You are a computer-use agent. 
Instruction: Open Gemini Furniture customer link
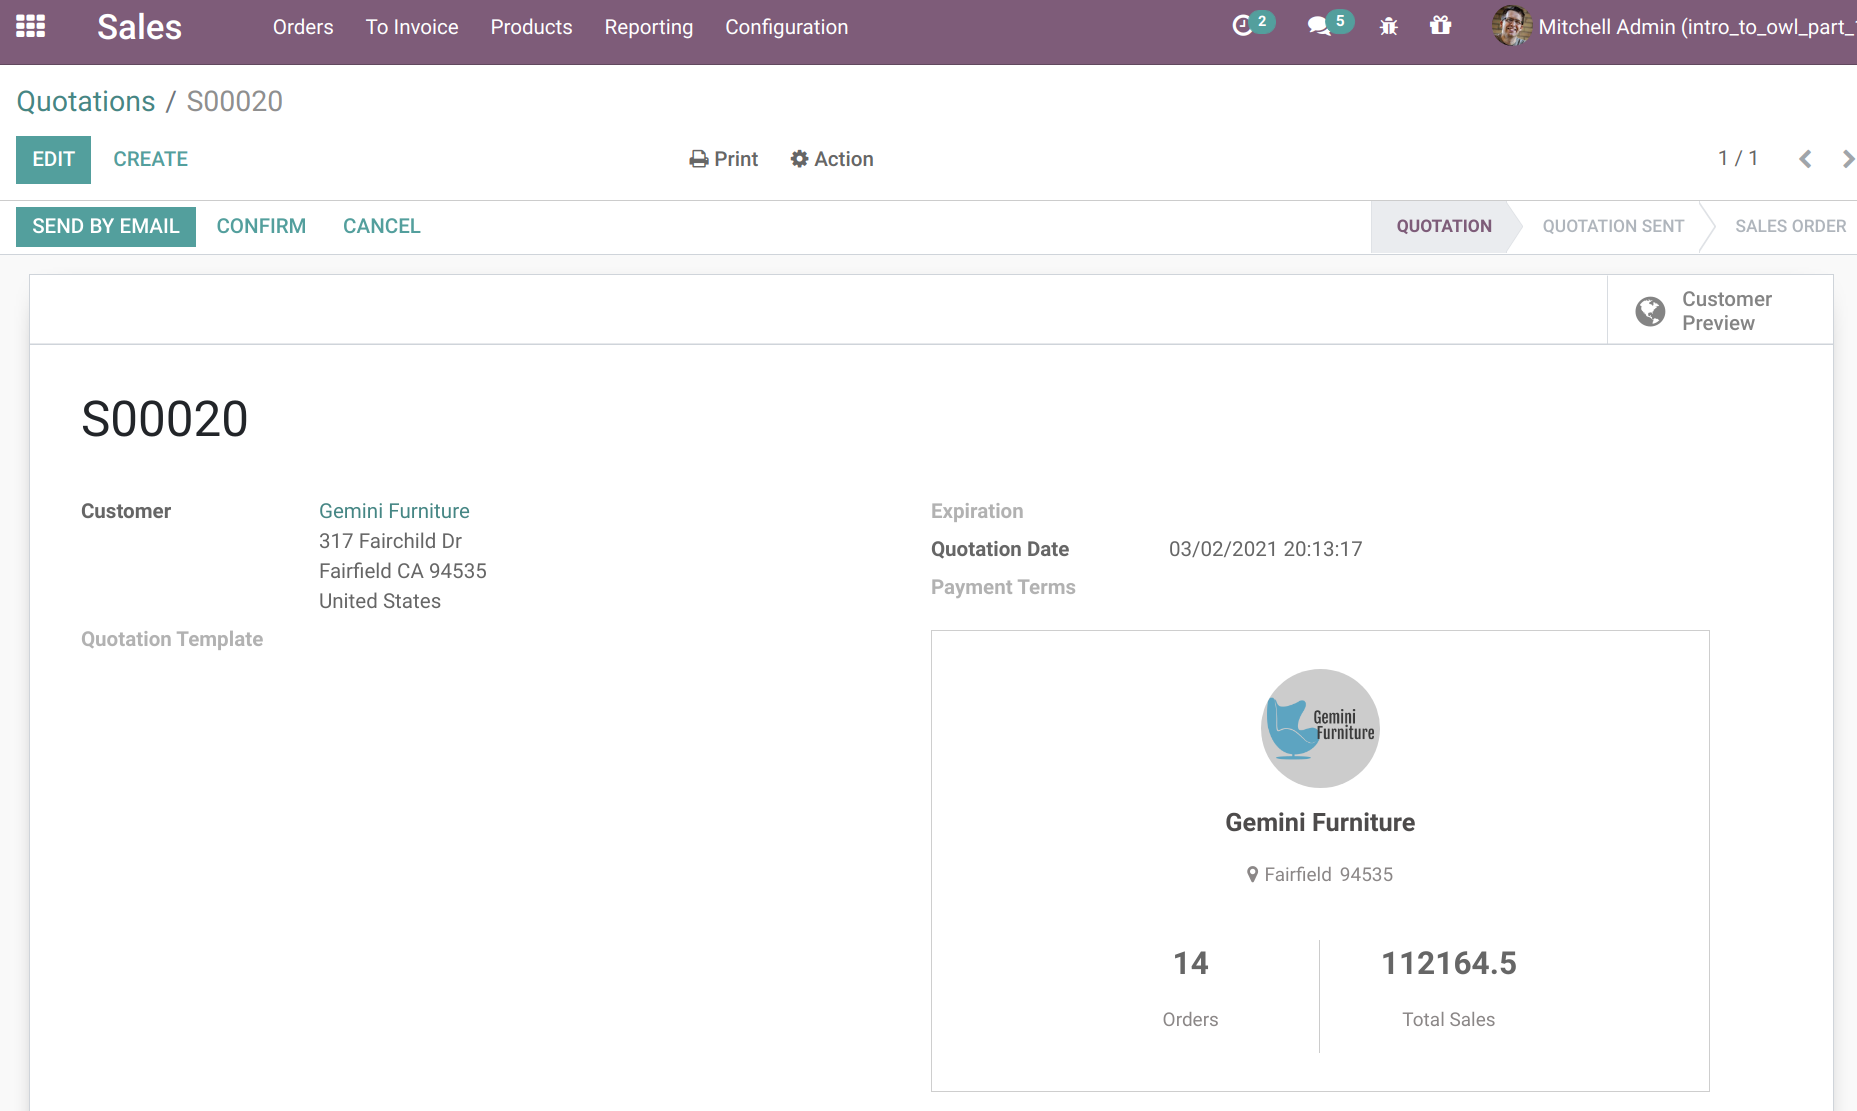point(394,511)
